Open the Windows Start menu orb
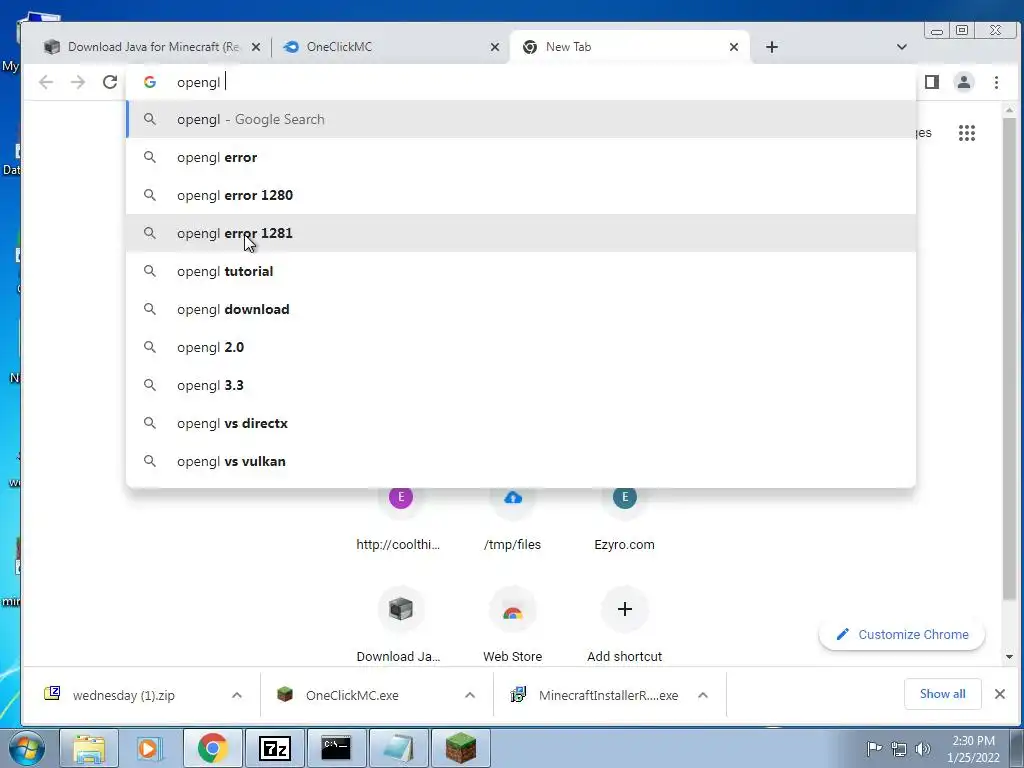This screenshot has height=768, width=1024. [x=26, y=748]
